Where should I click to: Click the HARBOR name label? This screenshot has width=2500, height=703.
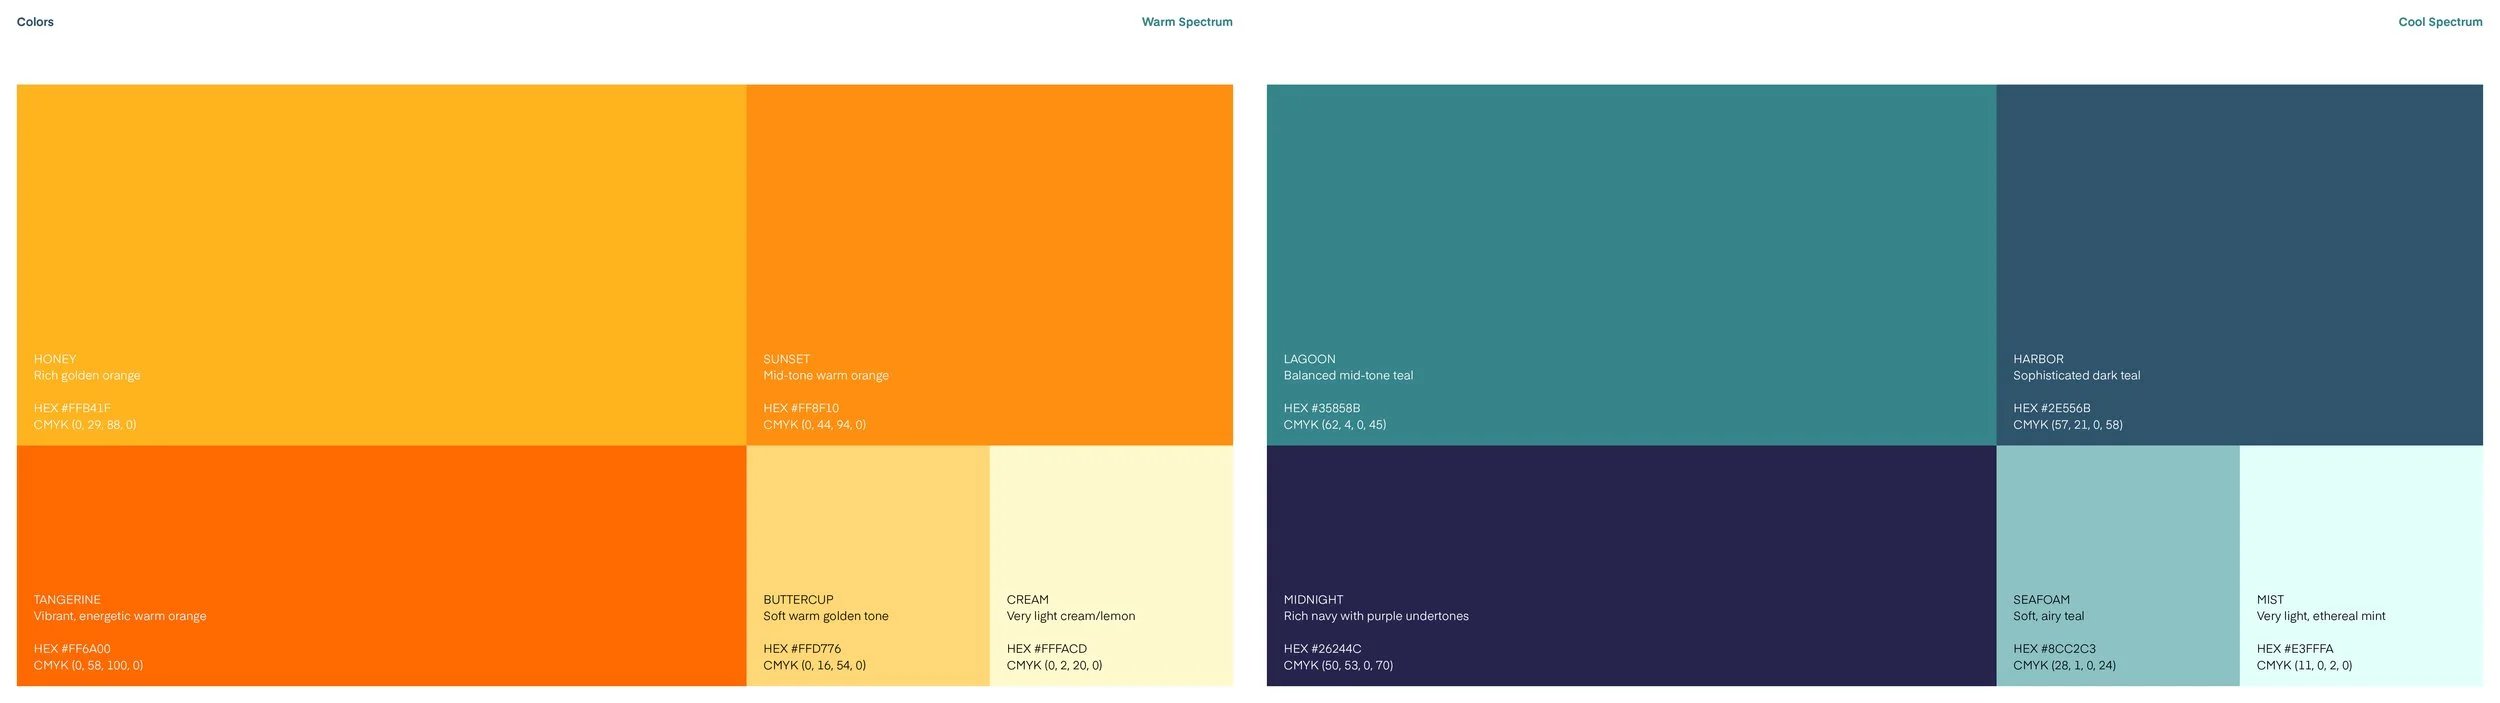(2038, 359)
